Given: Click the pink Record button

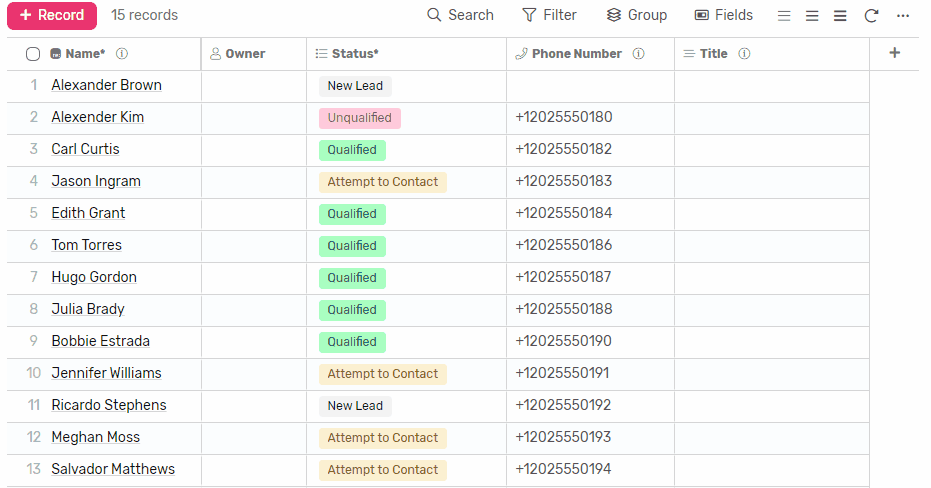Looking at the screenshot, I should 52,15.
